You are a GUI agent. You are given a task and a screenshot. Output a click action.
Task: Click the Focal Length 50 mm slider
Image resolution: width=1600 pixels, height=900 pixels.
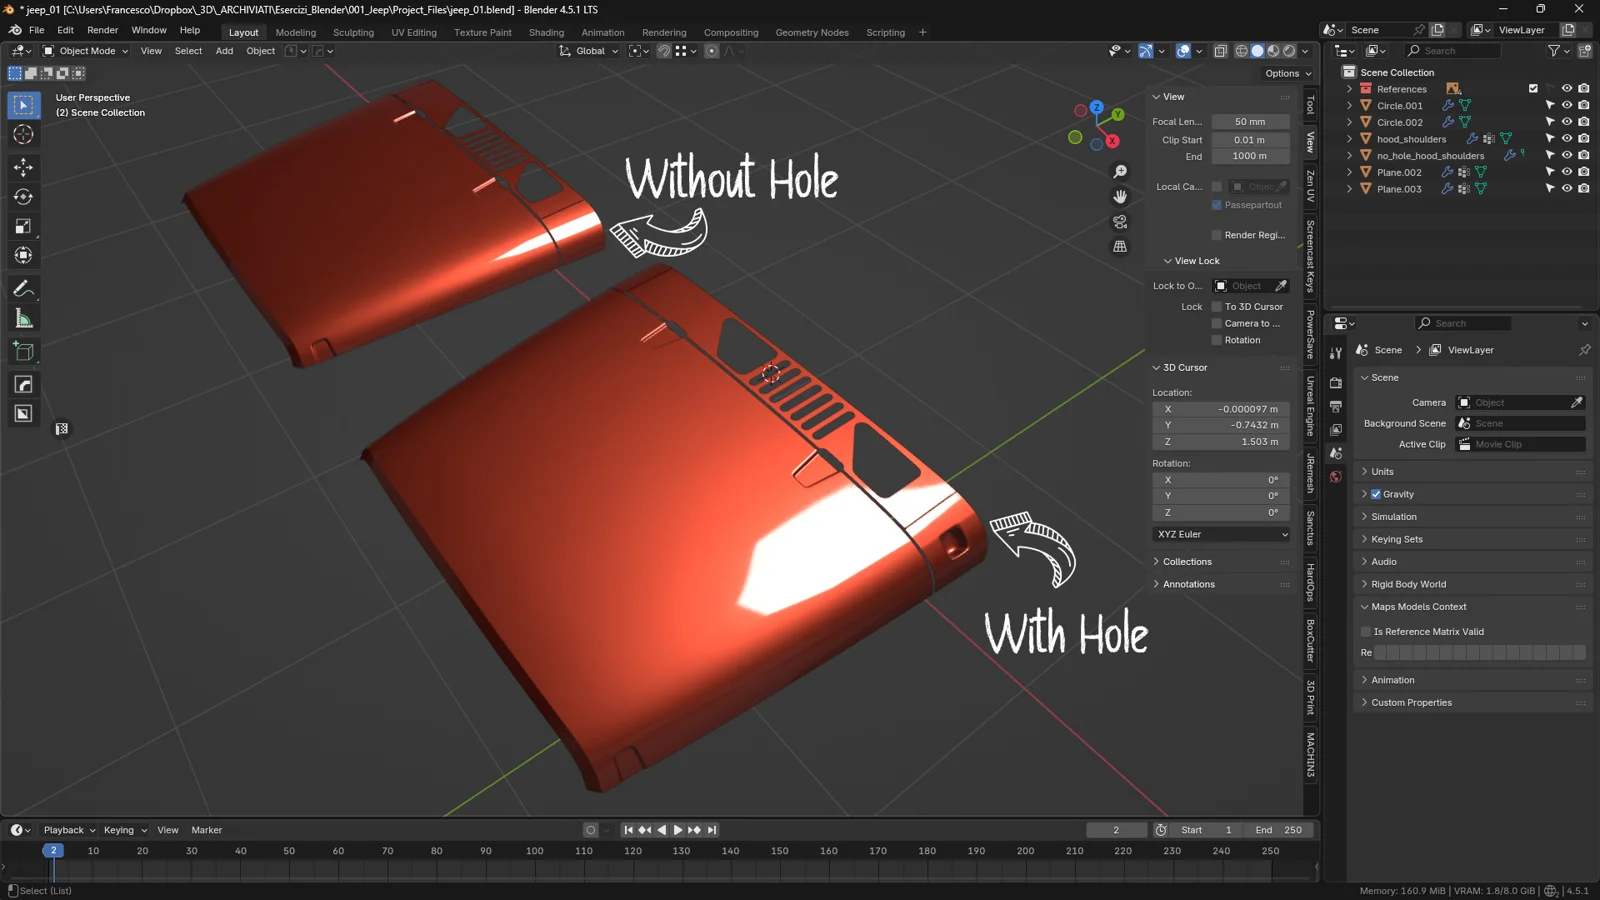coord(1250,122)
